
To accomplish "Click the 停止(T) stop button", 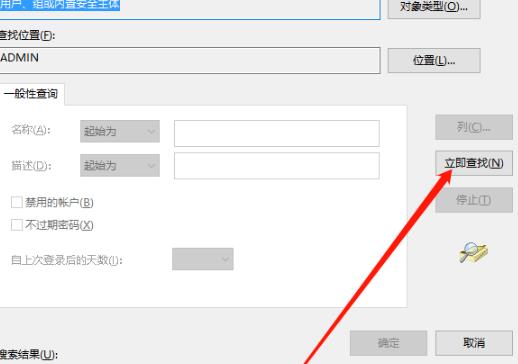I will [474, 200].
